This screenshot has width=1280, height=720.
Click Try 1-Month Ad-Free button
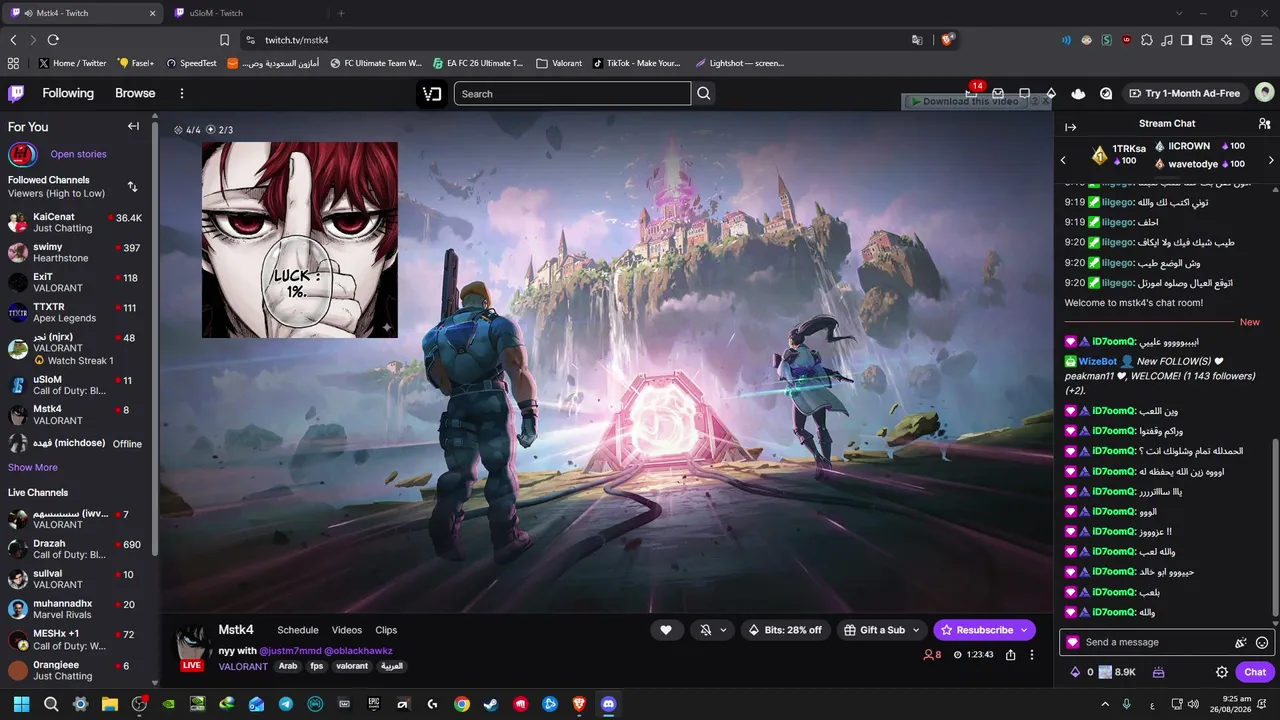point(1184,93)
